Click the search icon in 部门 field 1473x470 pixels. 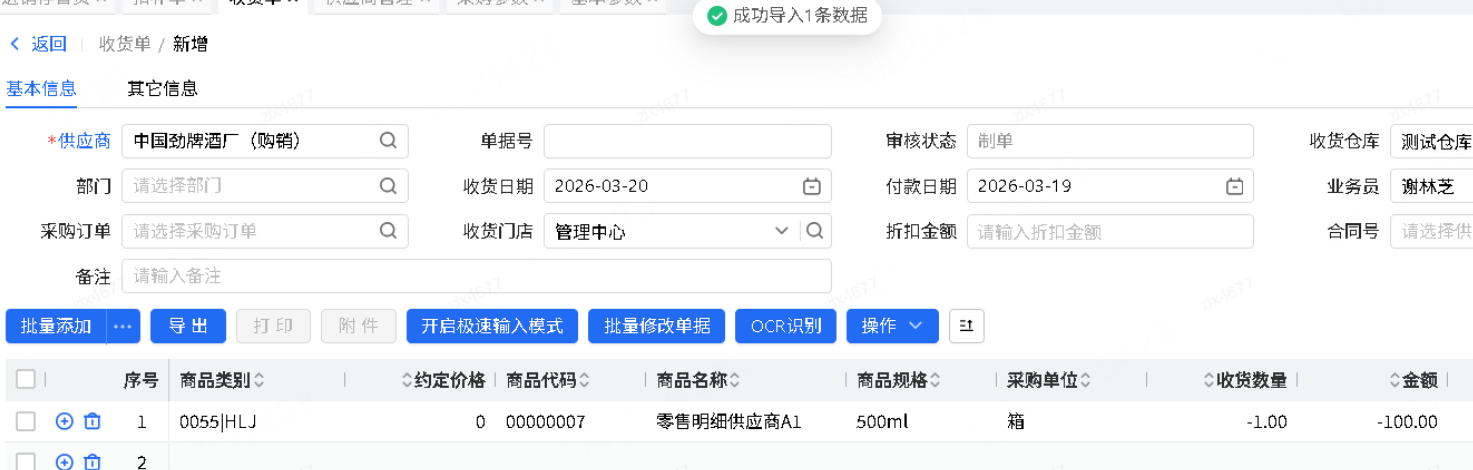pyautogui.click(x=388, y=186)
